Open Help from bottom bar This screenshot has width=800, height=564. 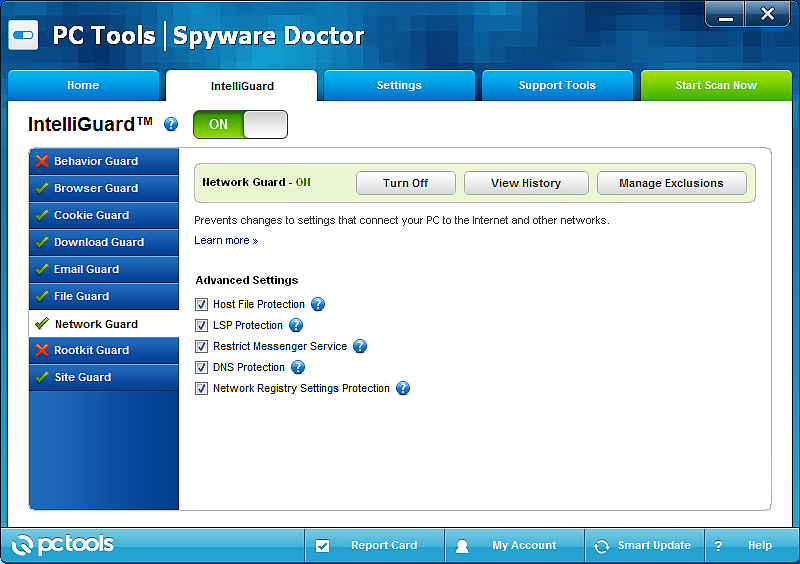coord(751,546)
